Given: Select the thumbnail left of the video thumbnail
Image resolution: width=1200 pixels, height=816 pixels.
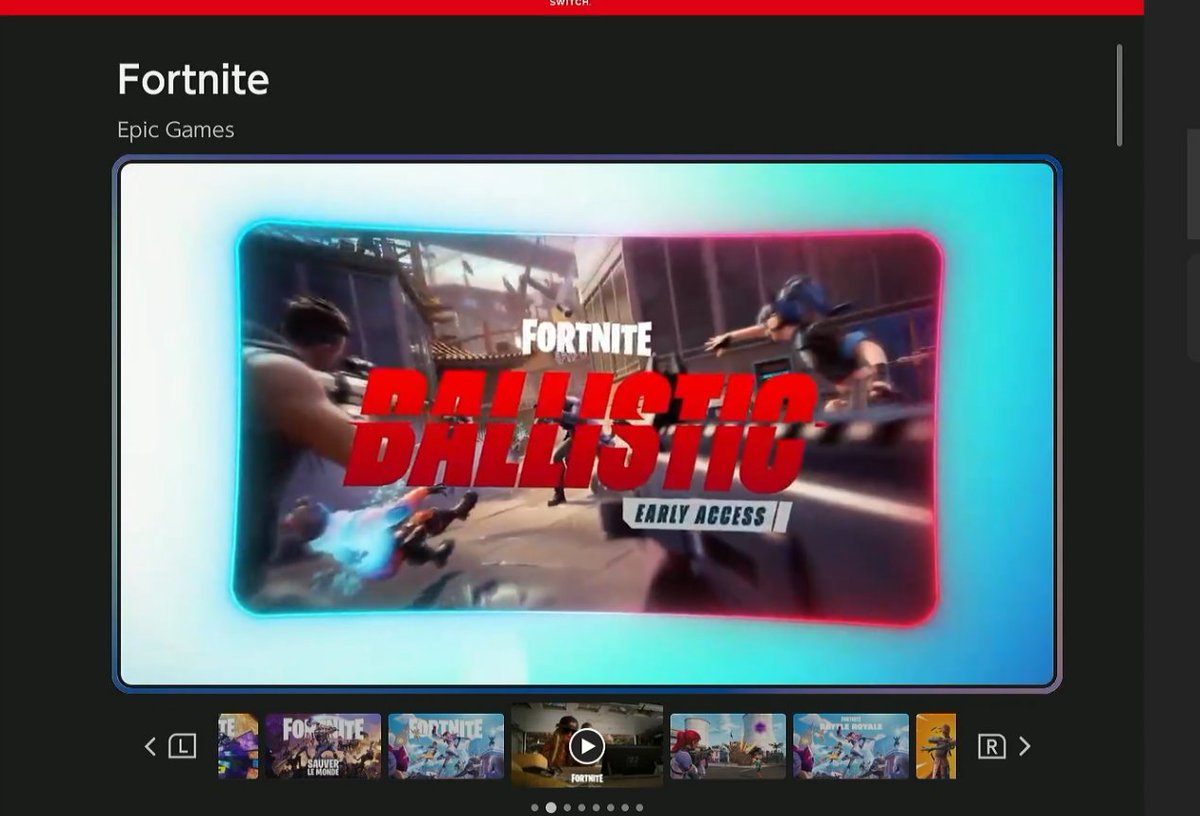Looking at the screenshot, I should (x=446, y=746).
